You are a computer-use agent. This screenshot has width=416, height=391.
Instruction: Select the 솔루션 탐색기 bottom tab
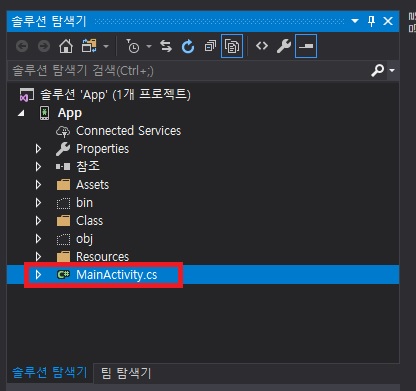coord(49,372)
